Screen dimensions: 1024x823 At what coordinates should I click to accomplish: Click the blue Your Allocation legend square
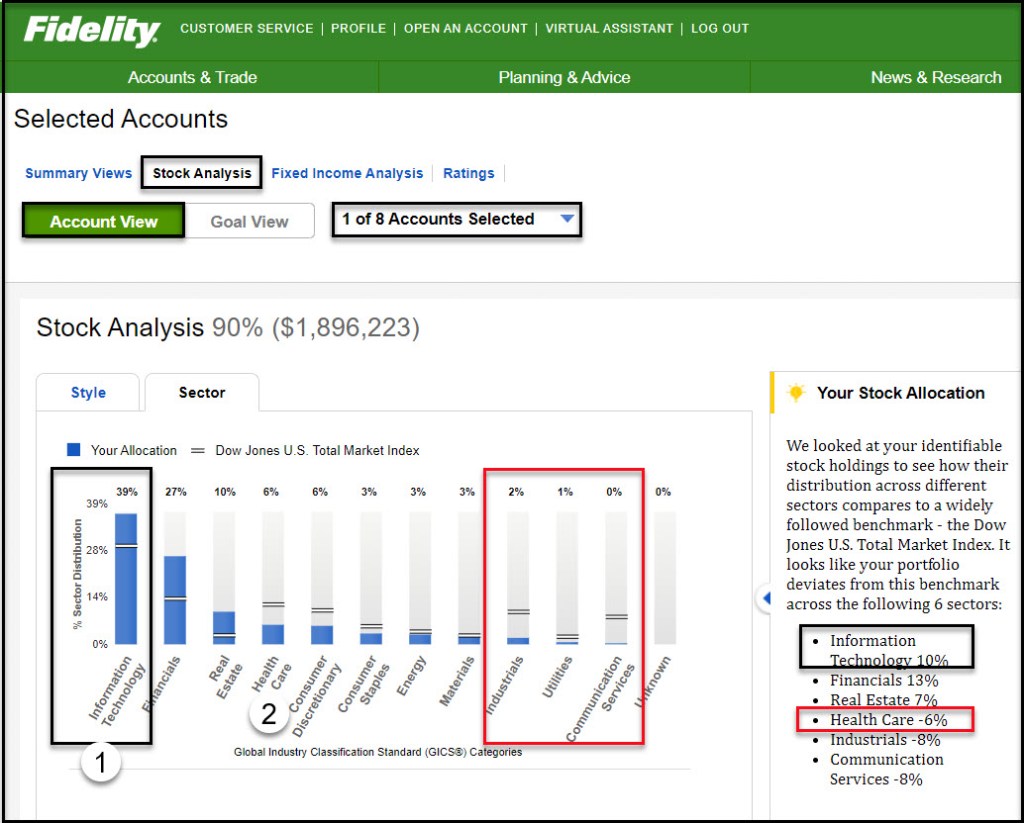[74, 450]
